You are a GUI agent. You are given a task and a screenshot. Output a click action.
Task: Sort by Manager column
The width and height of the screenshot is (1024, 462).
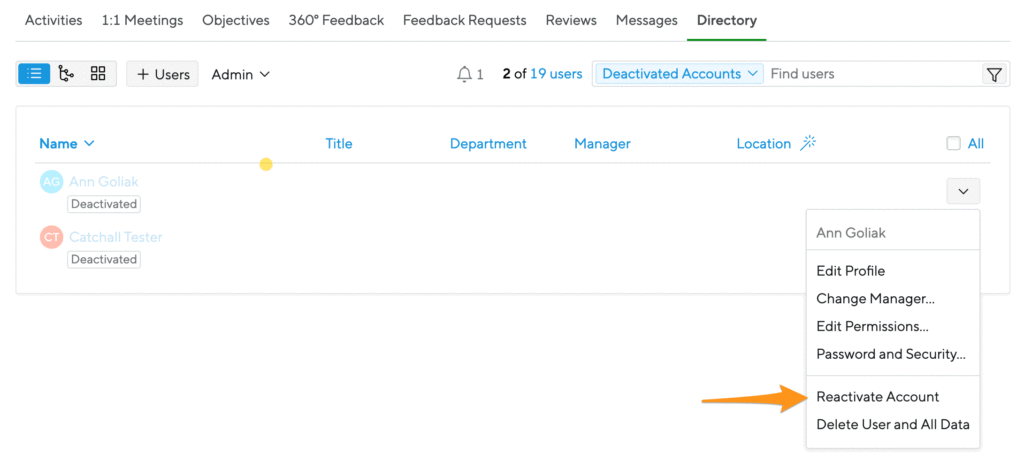point(602,144)
